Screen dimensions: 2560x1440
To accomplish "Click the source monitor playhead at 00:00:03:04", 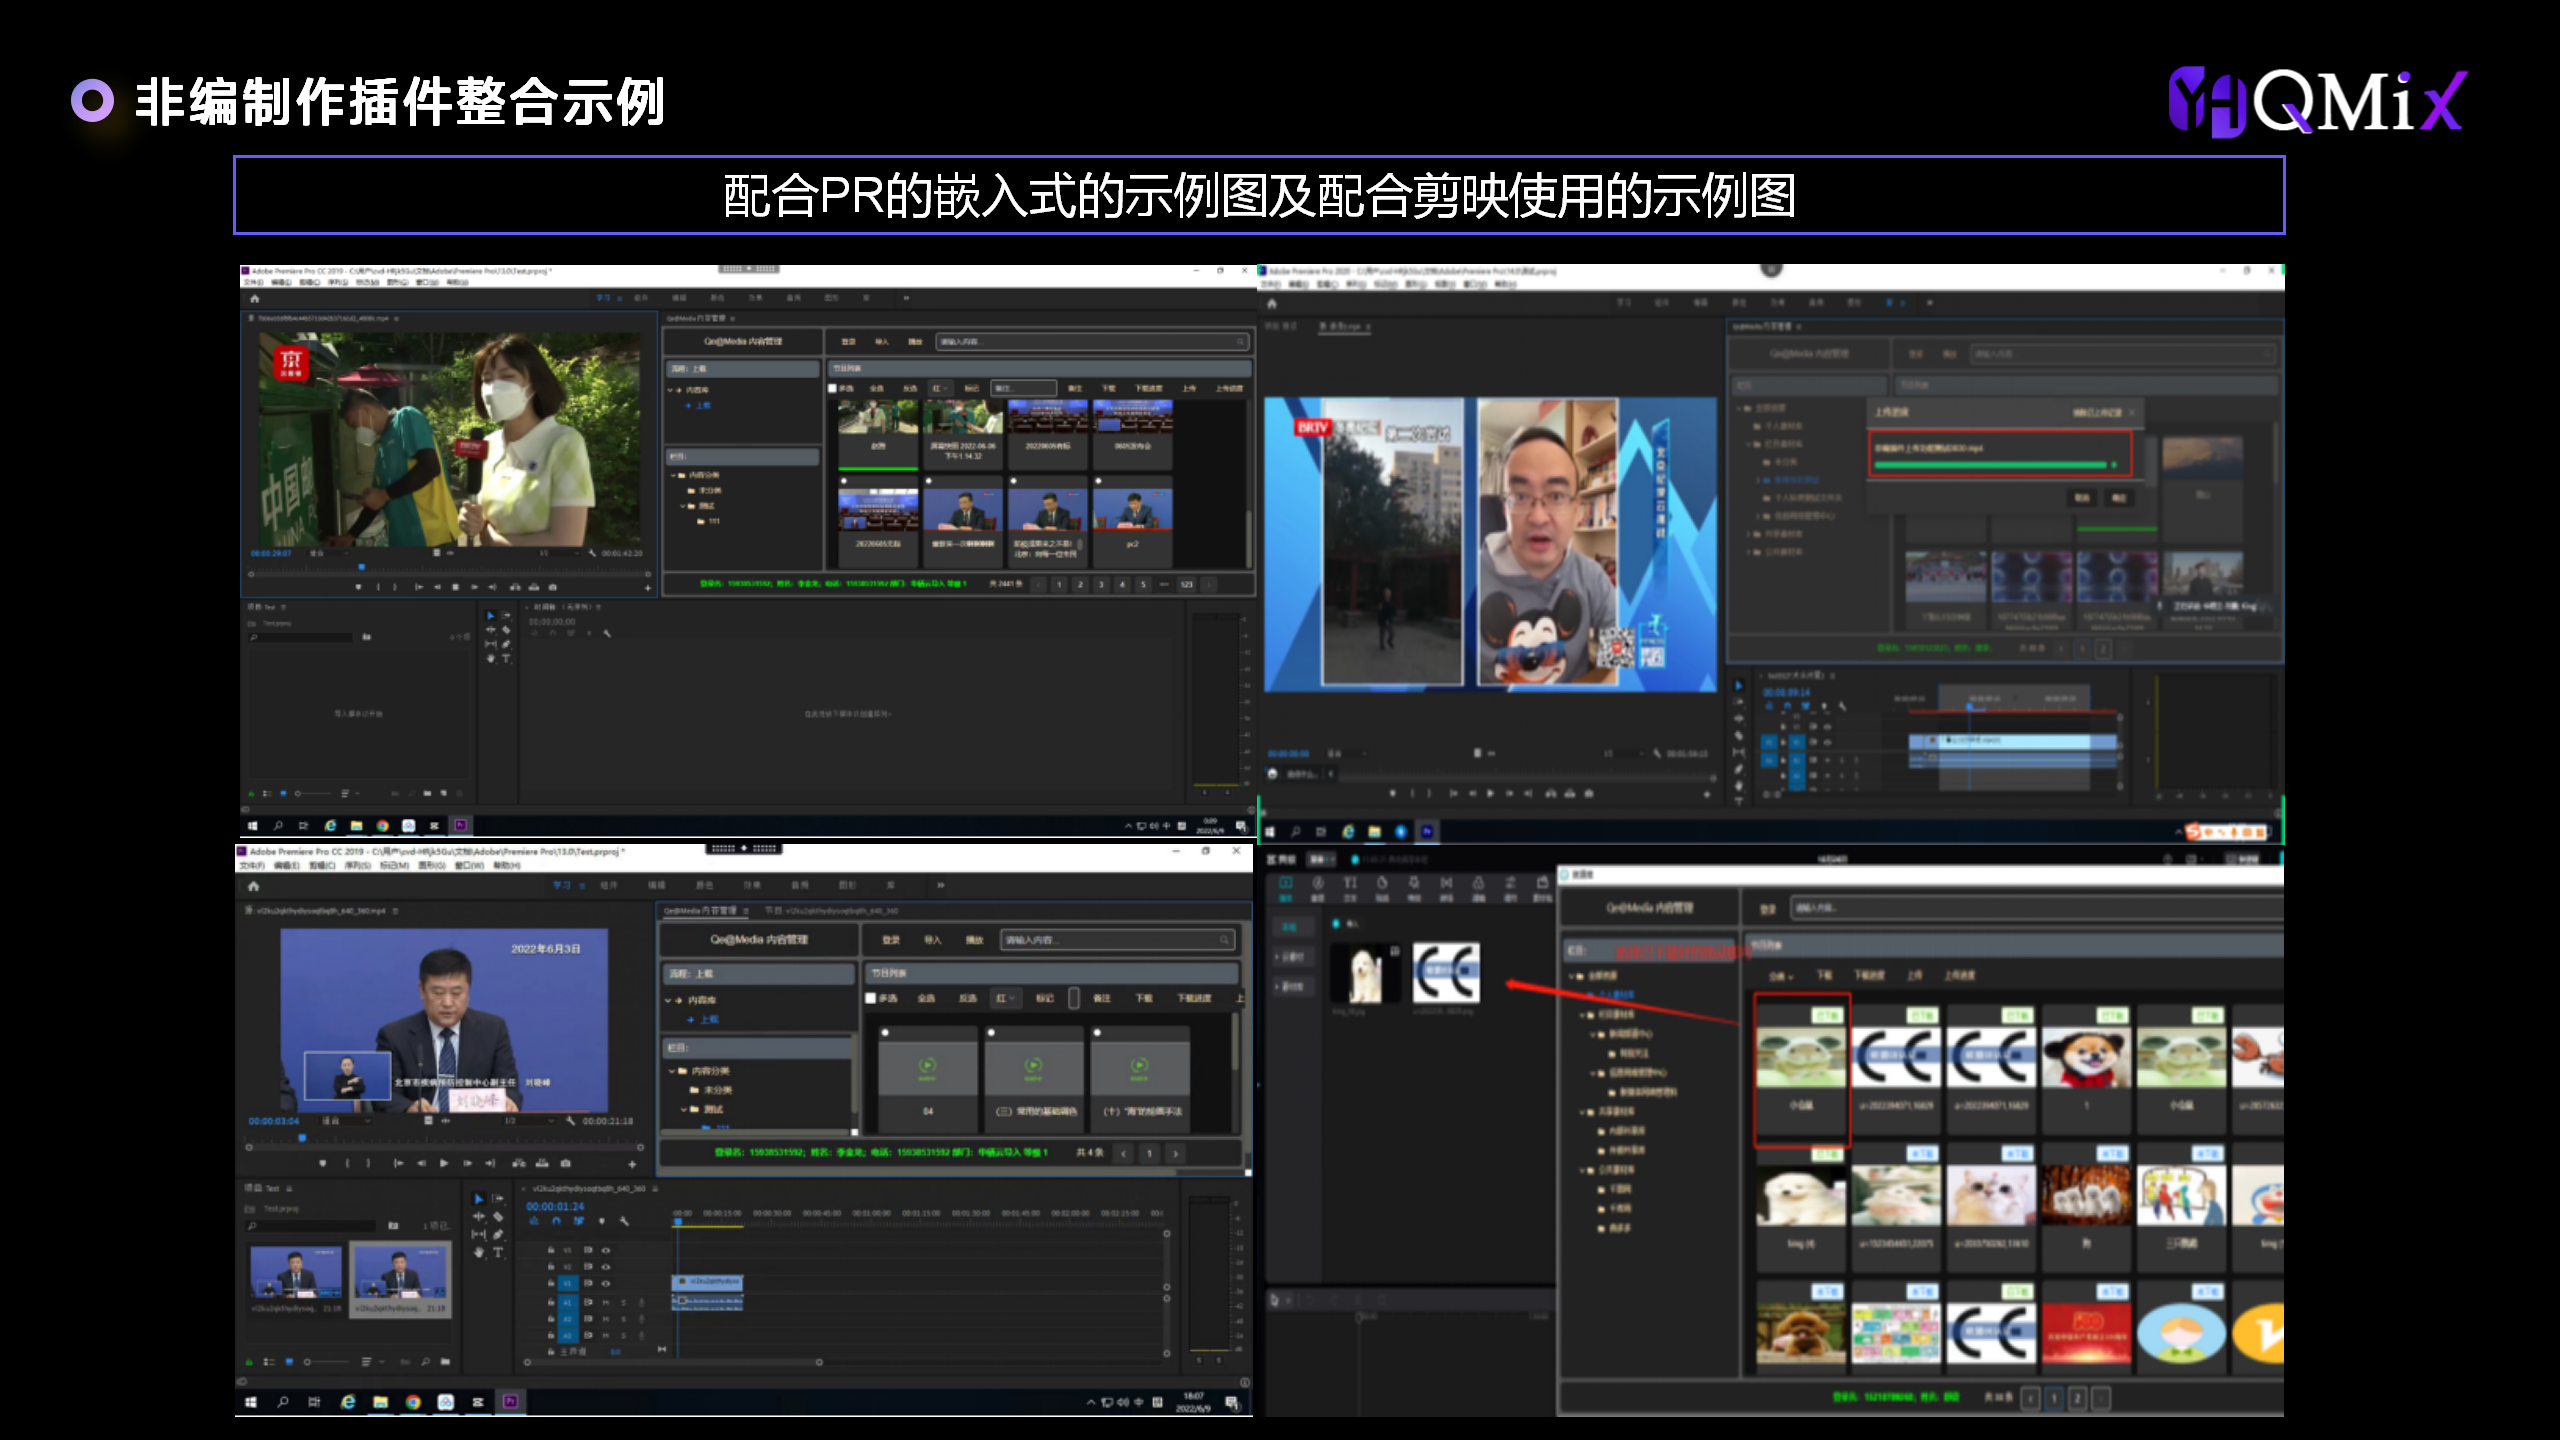I will tap(302, 1138).
